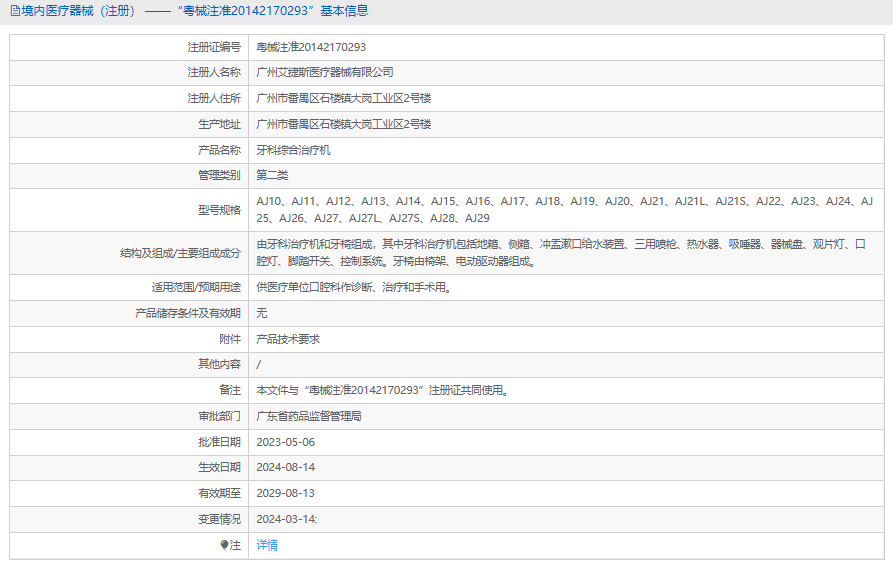The width and height of the screenshot is (893, 566).
Task: Click the 产品储存条件及有效期 label
Action: tap(188, 313)
